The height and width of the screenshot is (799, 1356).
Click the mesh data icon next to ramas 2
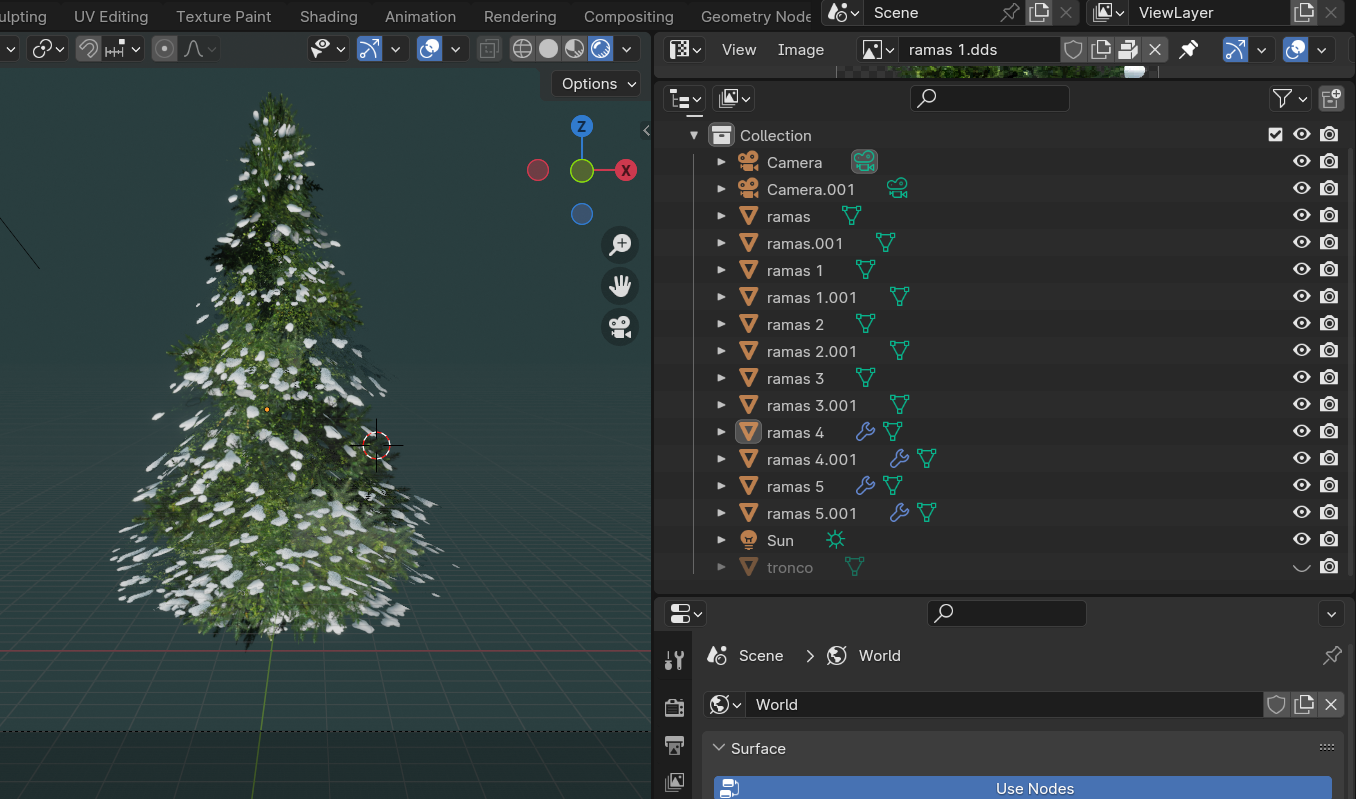865,324
